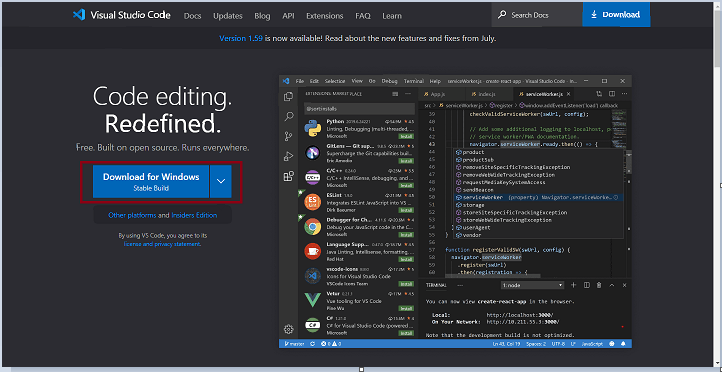722x372 pixels.
Task: Click UTF-8 encoding in the status bar
Action: tap(558, 343)
